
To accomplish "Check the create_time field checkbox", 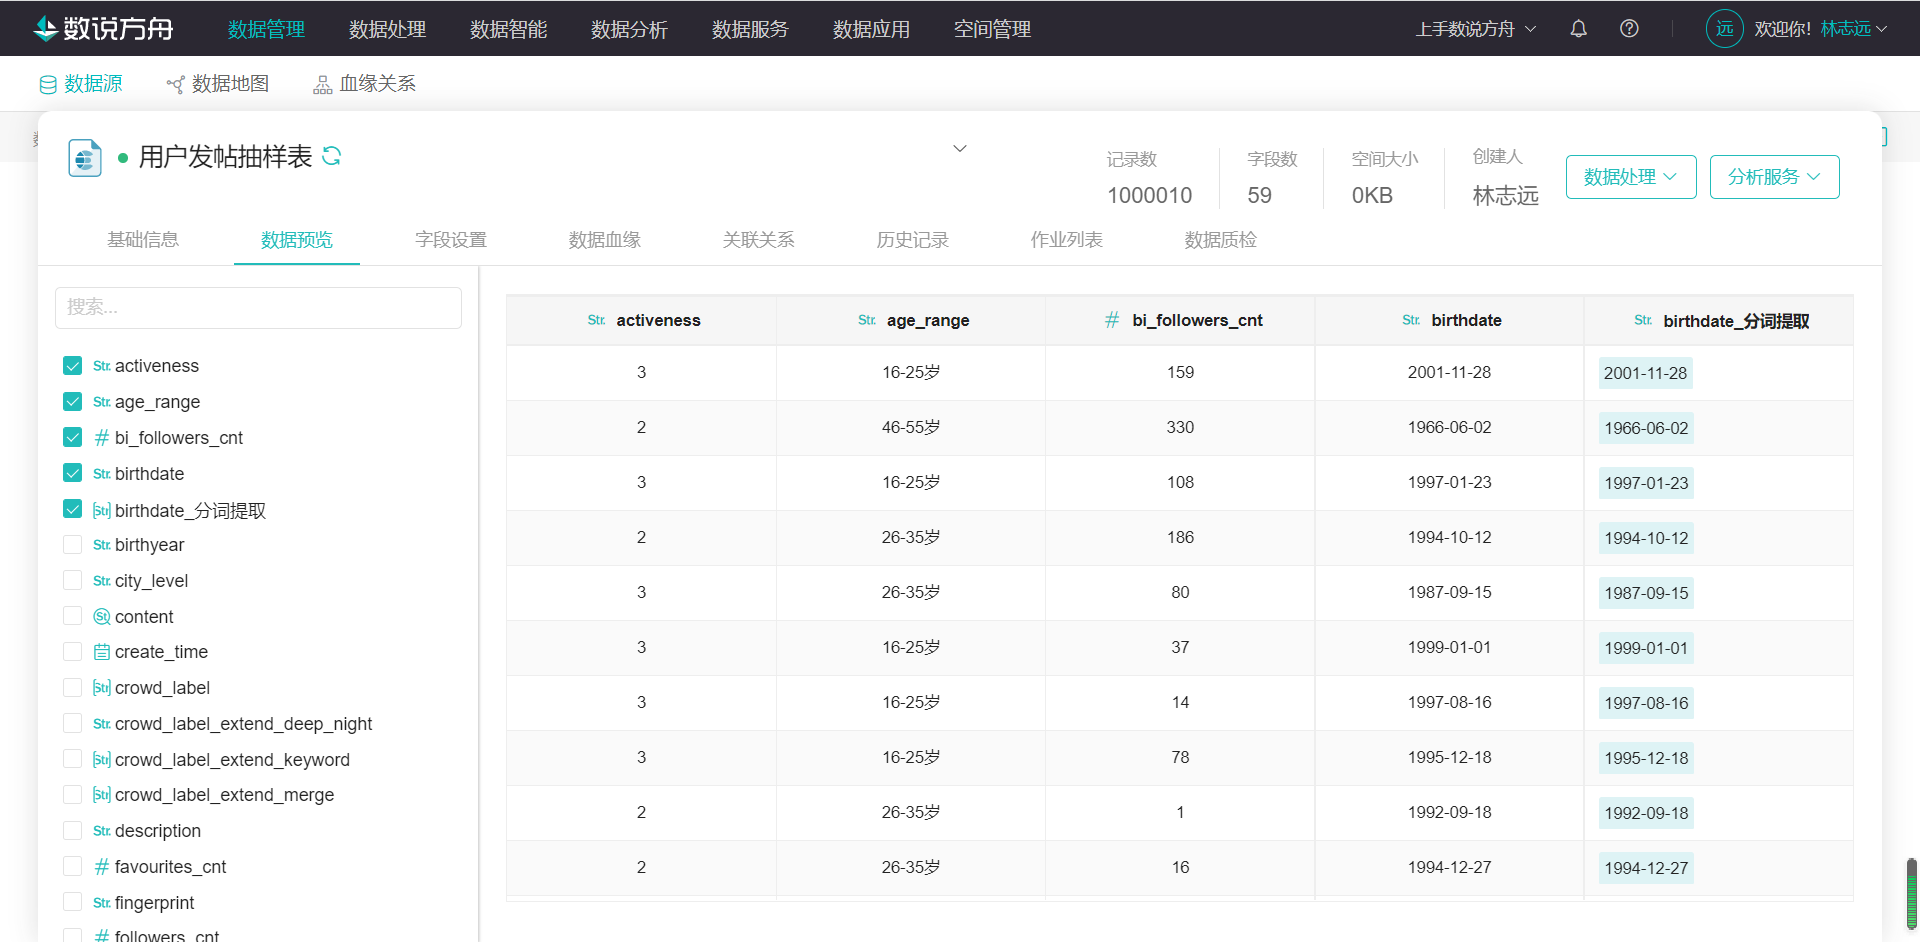I will coord(72,652).
